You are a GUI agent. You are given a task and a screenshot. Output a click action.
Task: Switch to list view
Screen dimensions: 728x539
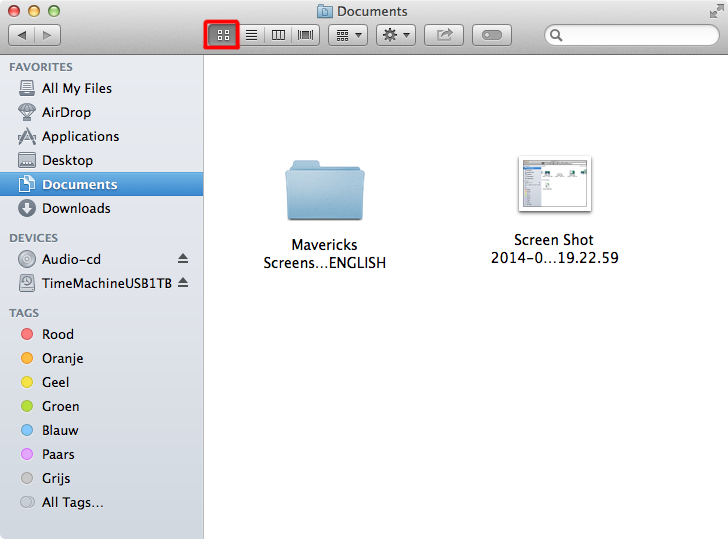[251, 35]
